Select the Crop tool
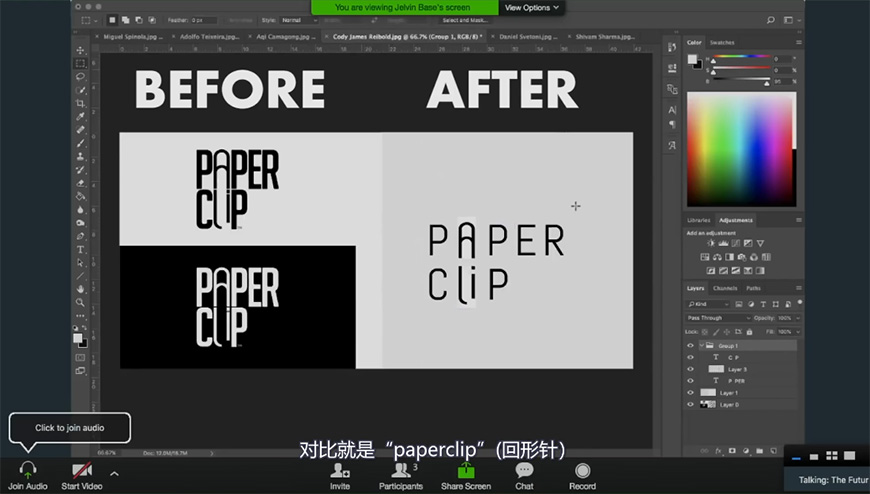The image size is (870, 494). [x=80, y=103]
